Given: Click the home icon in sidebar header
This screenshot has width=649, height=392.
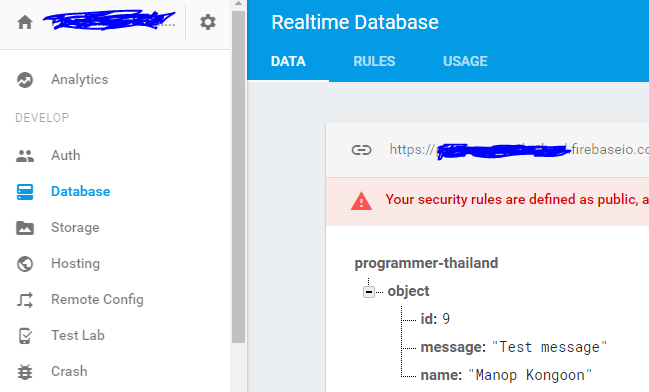Looking at the screenshot, I should (25, 22).
